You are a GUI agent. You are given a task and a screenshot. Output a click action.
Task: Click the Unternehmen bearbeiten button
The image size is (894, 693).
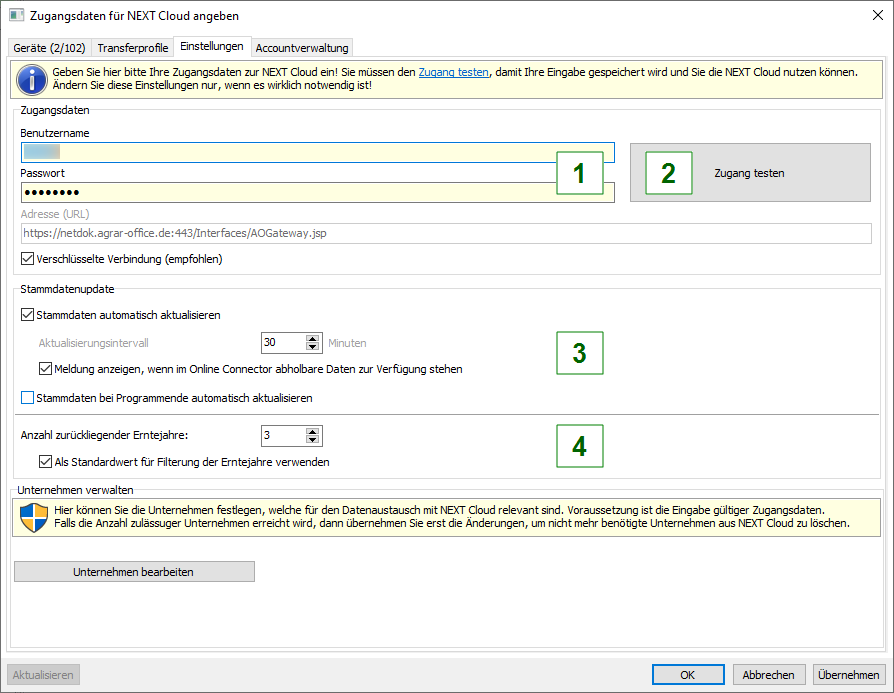coord(134,572)
